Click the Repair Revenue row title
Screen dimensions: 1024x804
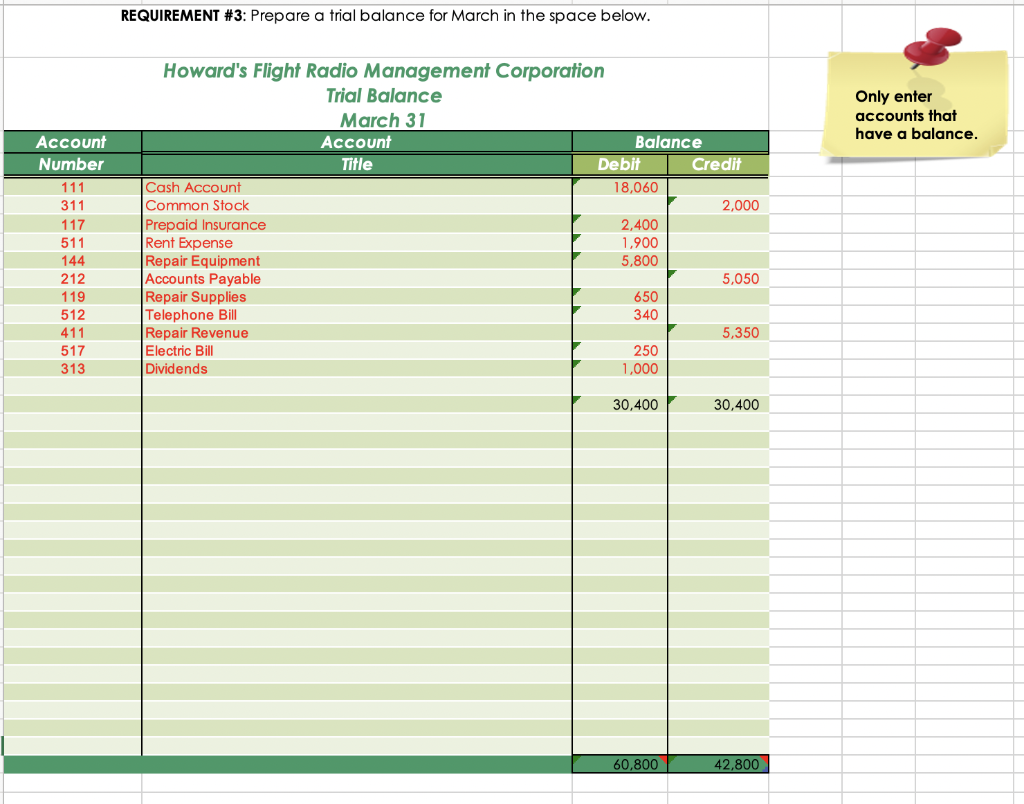(x=198, y=333)
